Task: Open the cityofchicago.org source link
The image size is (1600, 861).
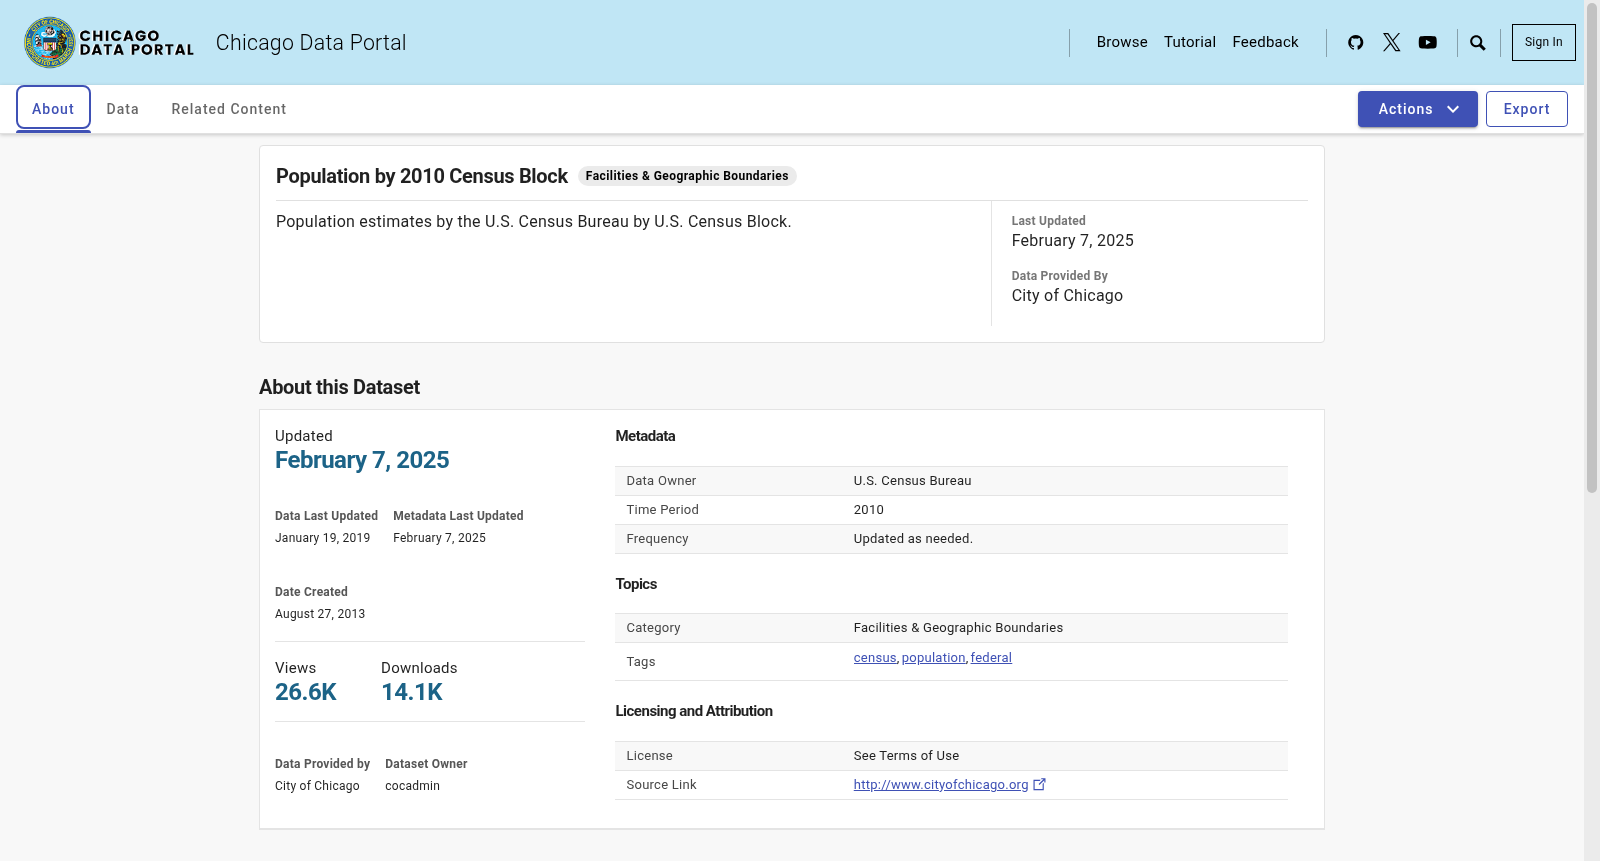Action: tap(941, 785)
